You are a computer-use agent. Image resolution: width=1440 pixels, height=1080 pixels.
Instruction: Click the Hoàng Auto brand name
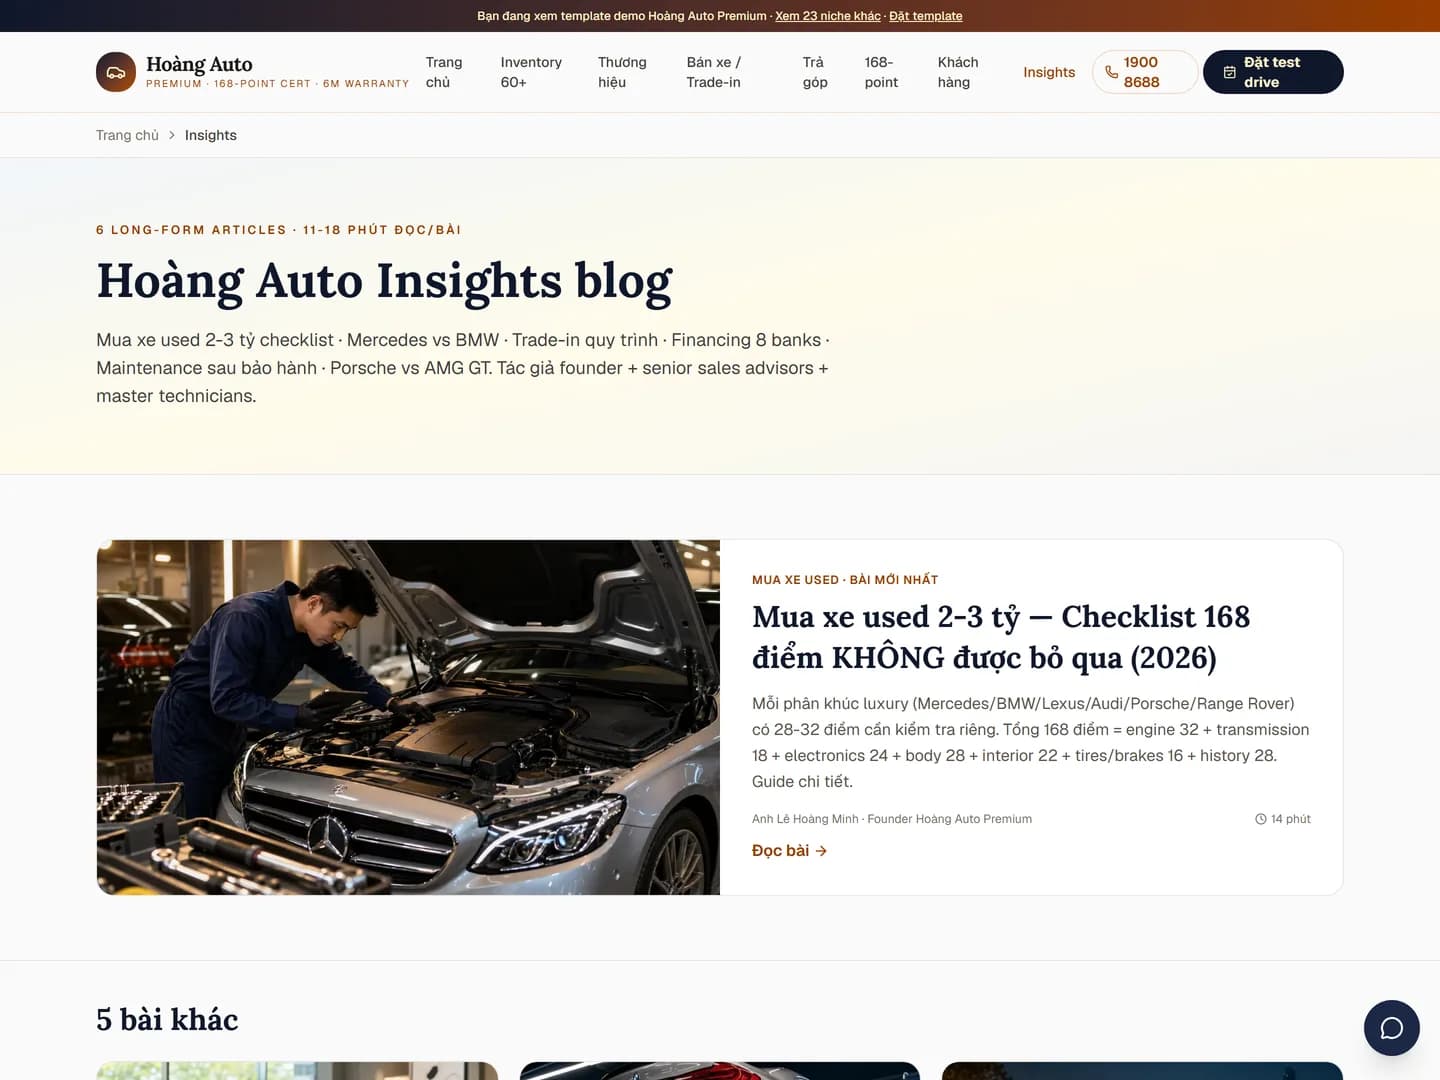199,64
